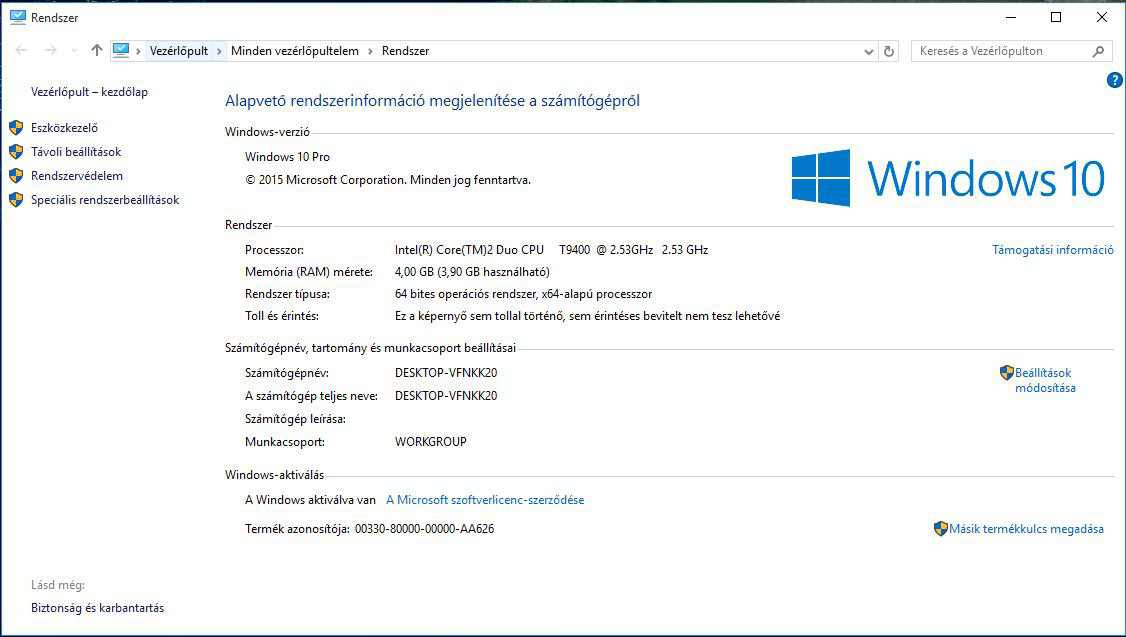Click the Windows 10 logo
The height and width of the screenshot is (637, 1126).
tap(948, 178)
